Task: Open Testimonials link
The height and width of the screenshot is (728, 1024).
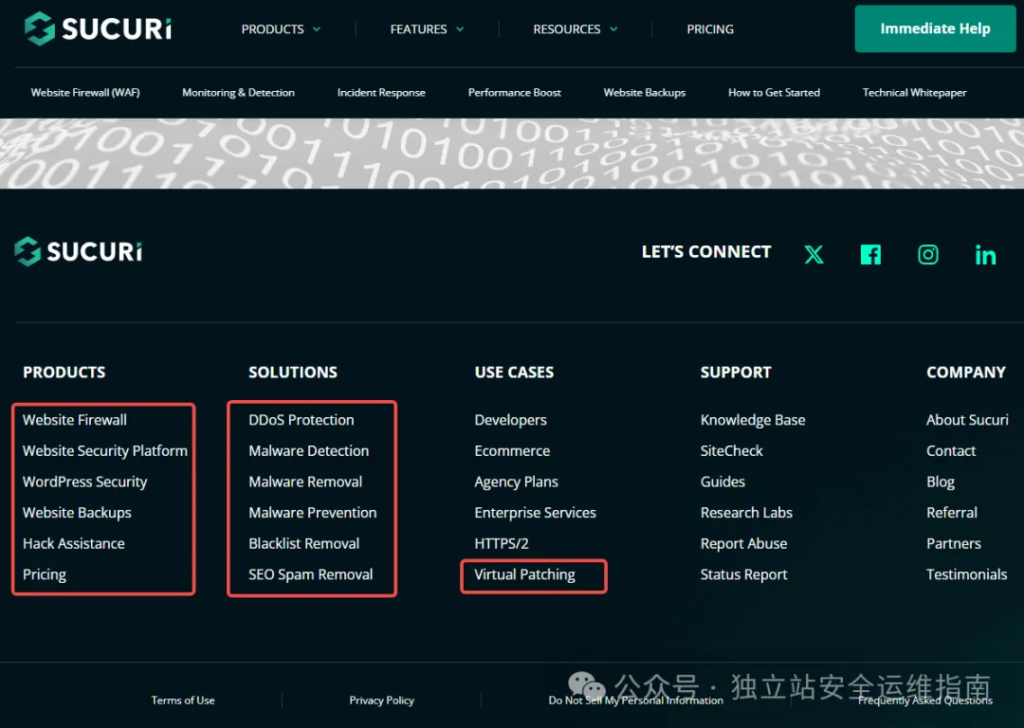Action: coord(967,575)
